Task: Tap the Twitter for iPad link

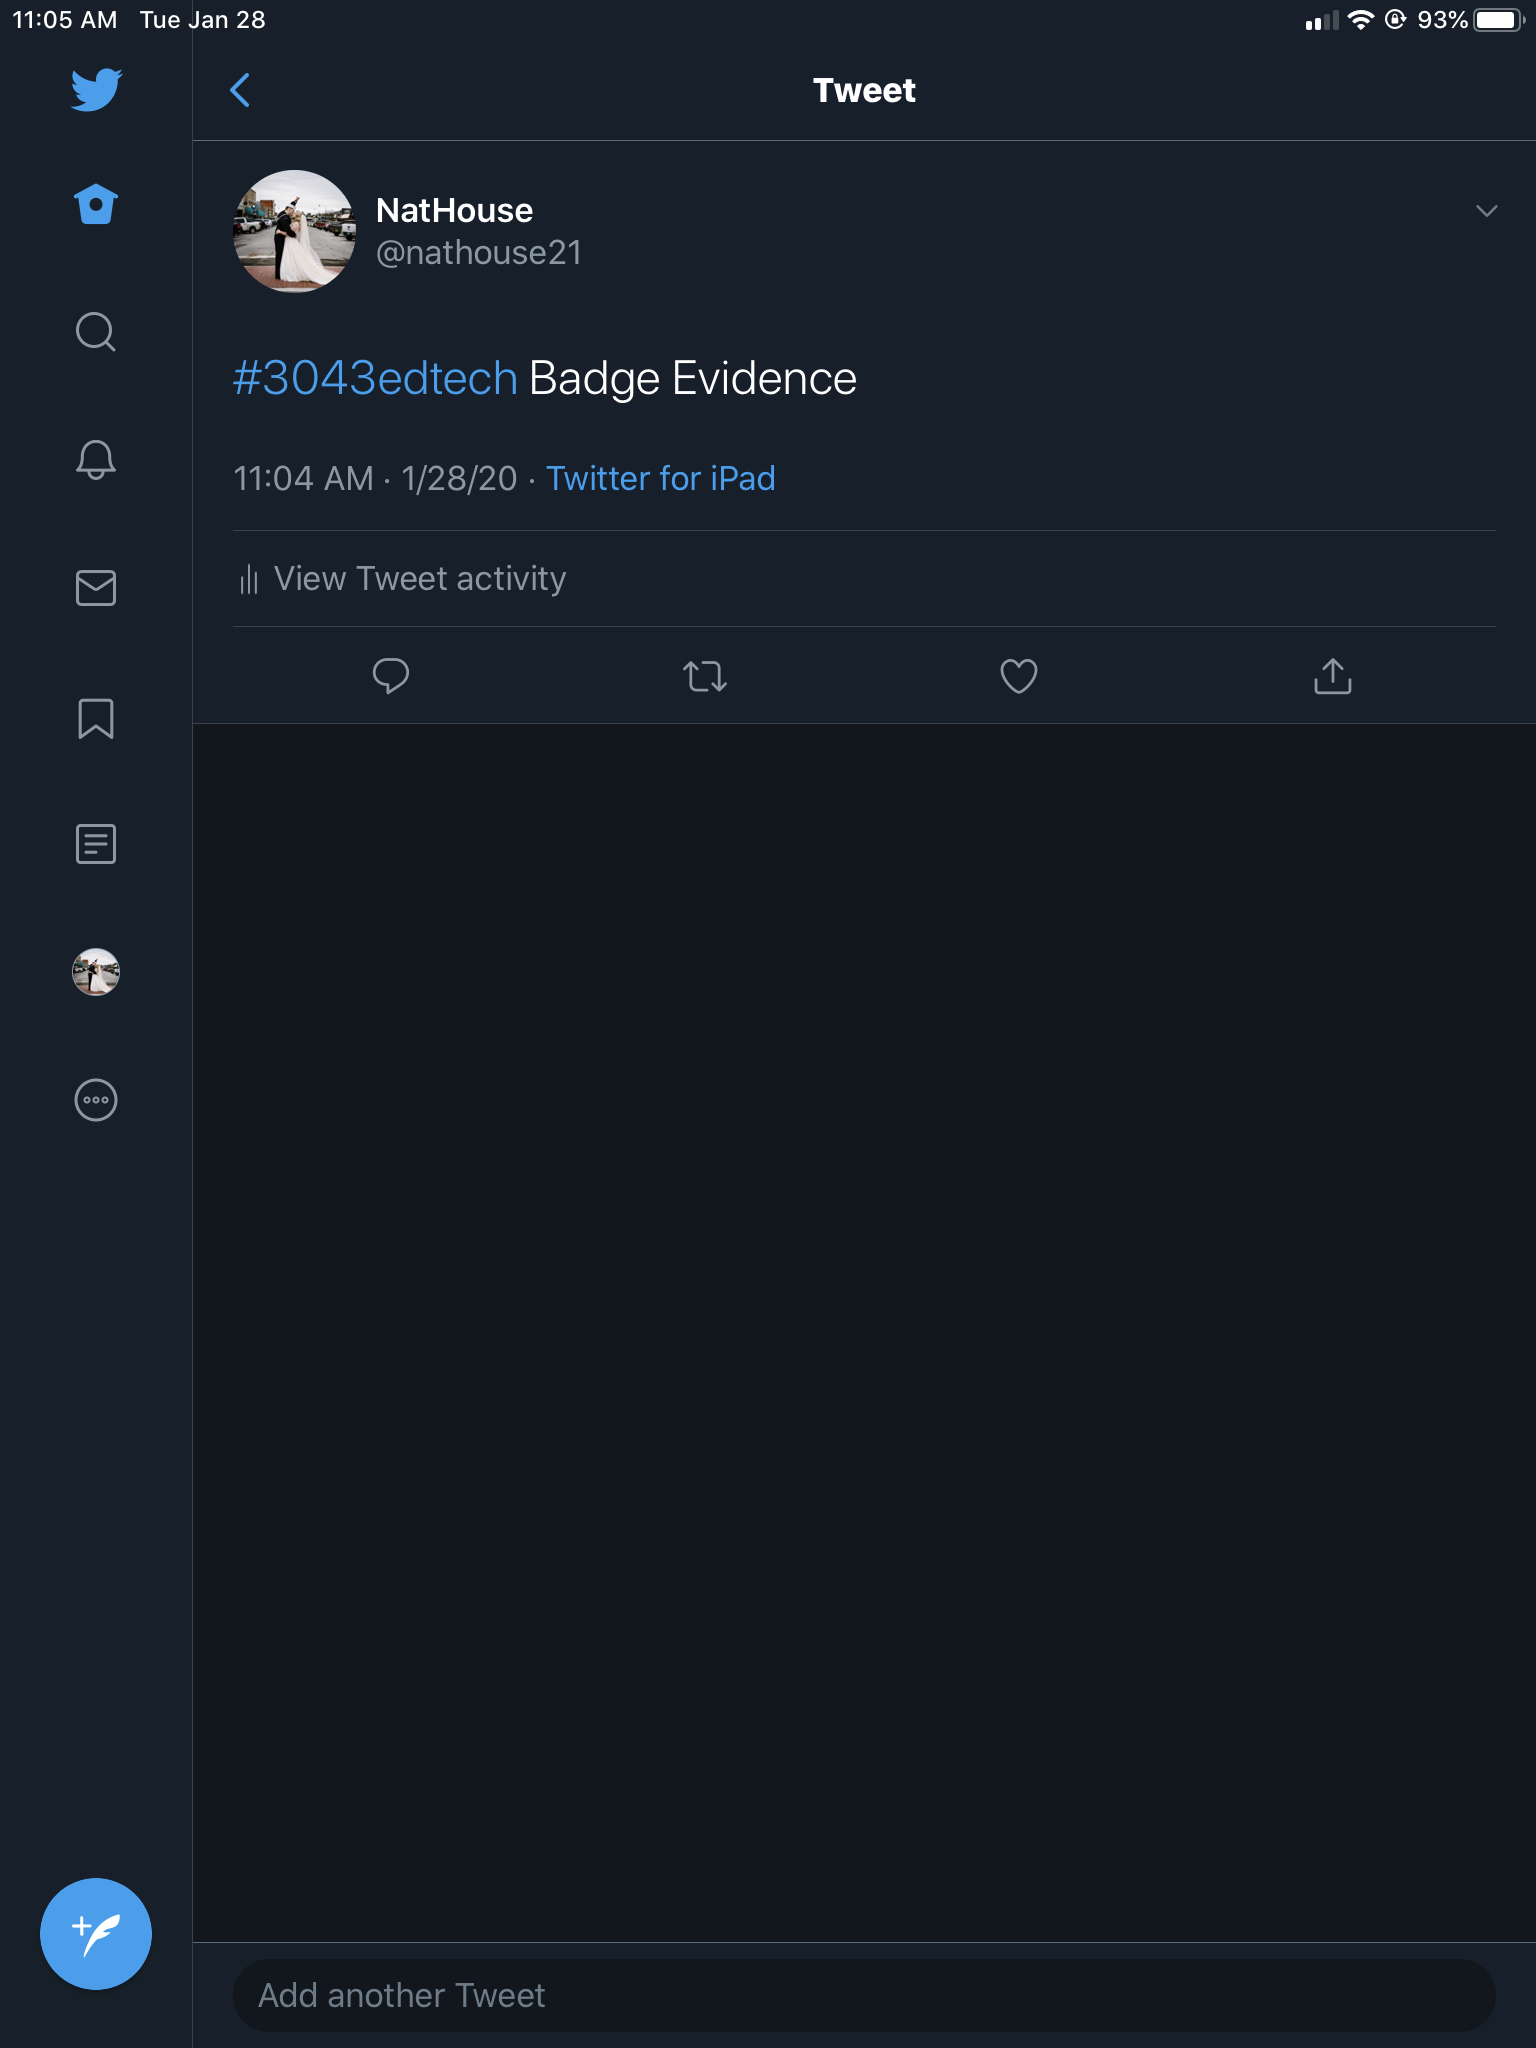Action: point(660,479)
